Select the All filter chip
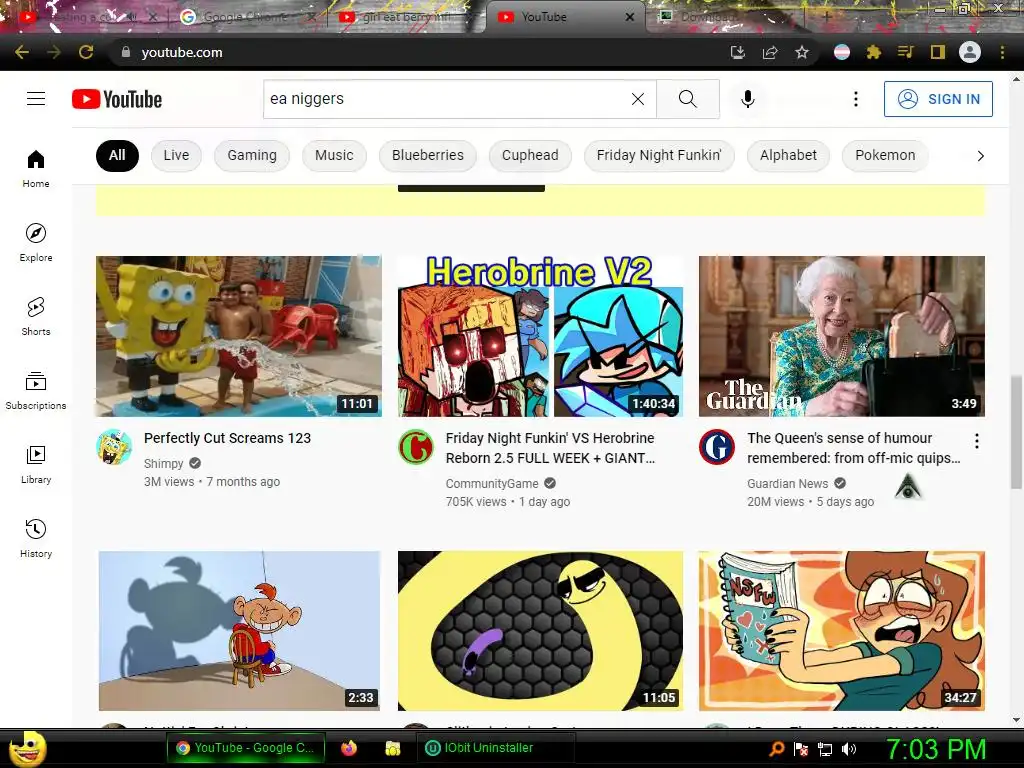This screenshot has height=768, width=1024. tap(117, 155)
